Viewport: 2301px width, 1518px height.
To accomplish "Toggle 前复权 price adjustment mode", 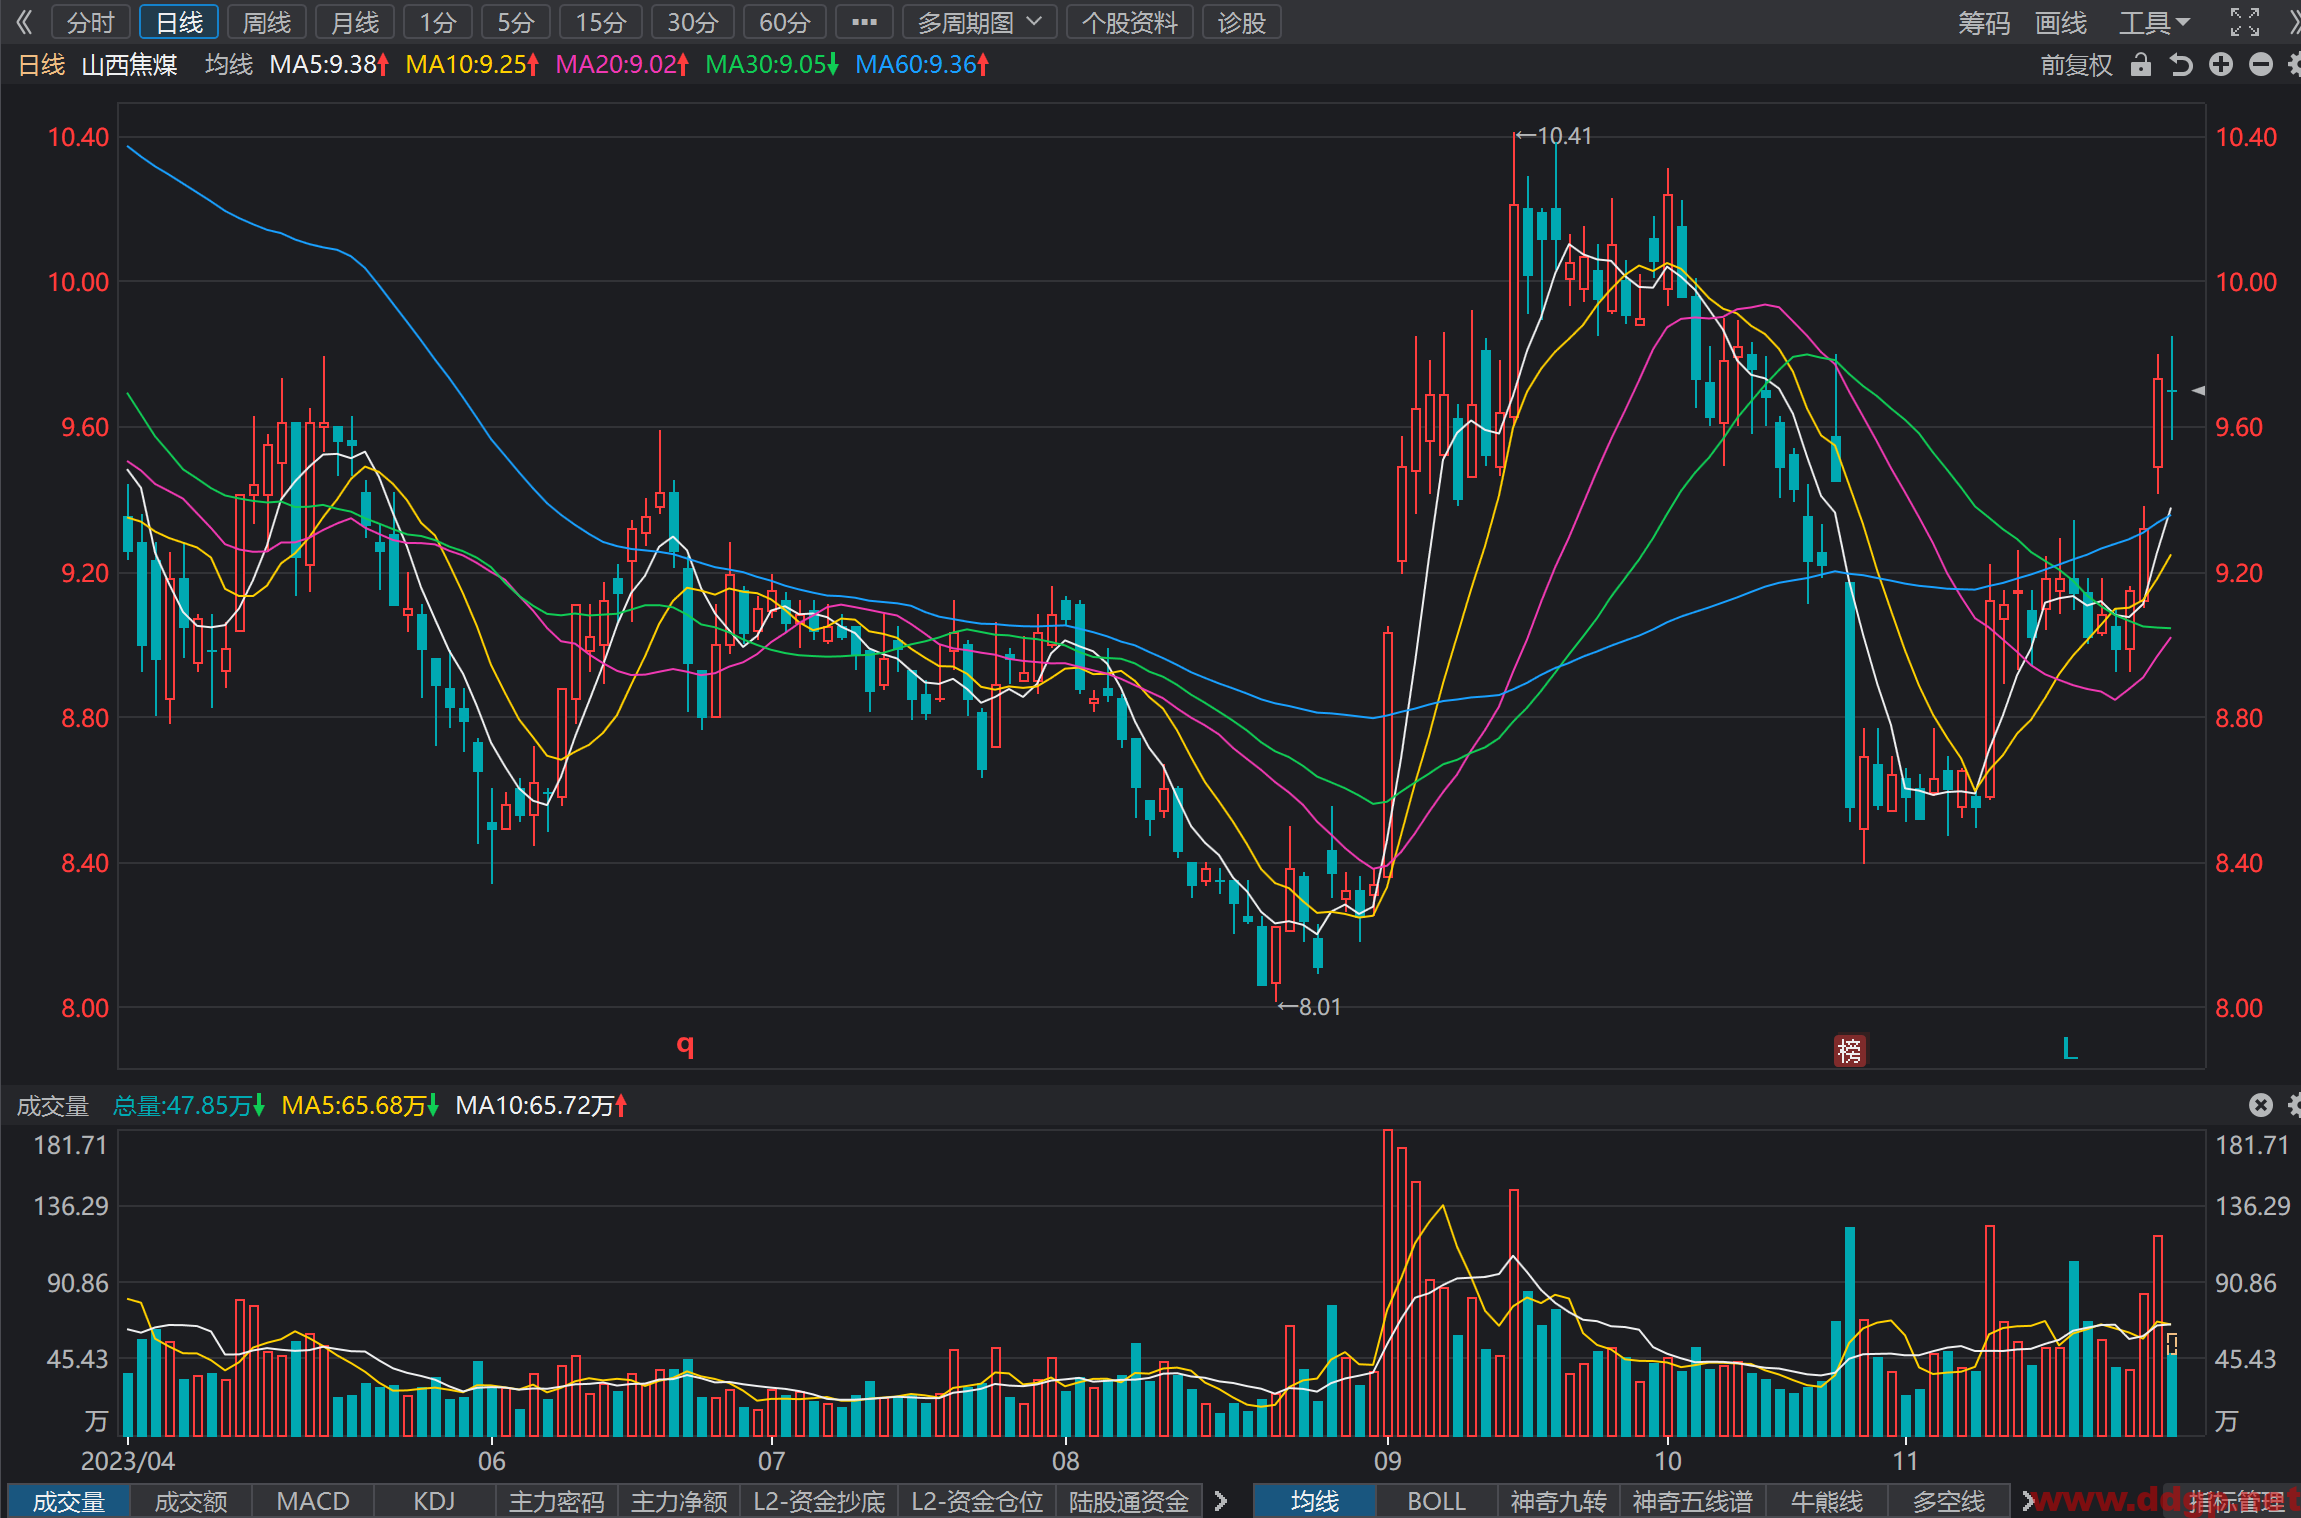I will [x=2076, y=65].
